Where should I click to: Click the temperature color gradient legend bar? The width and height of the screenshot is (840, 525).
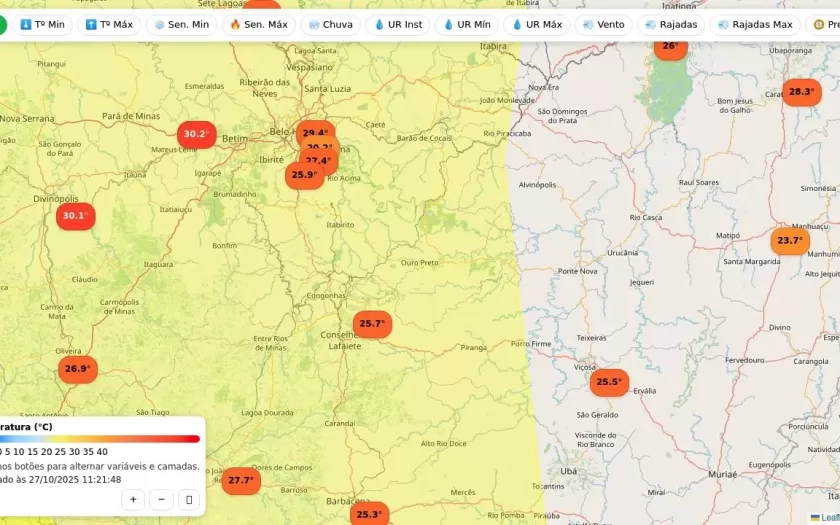pos(100,439)
